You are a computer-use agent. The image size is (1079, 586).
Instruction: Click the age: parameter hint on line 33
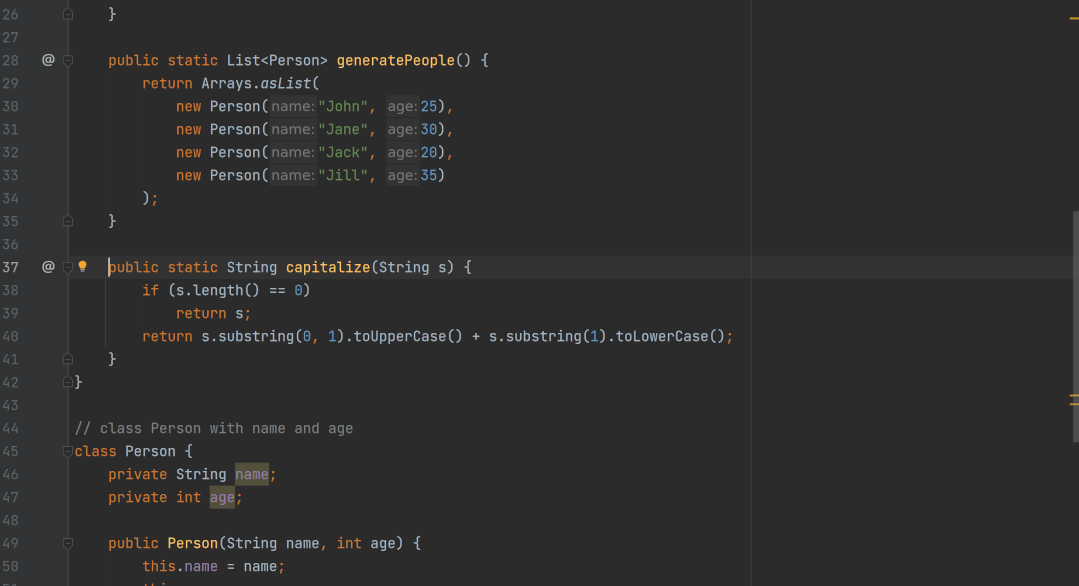(403, 175)
